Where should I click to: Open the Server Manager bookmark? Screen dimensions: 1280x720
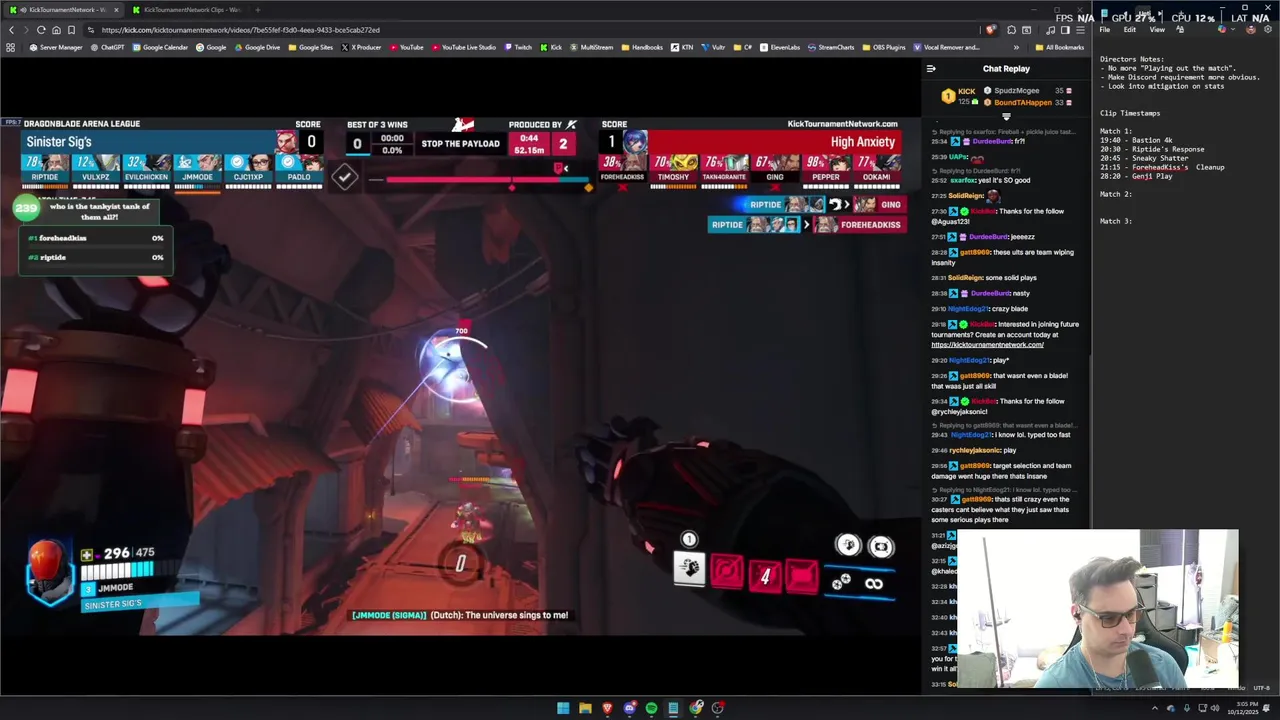pyautogui.click(x=56, y=47)
